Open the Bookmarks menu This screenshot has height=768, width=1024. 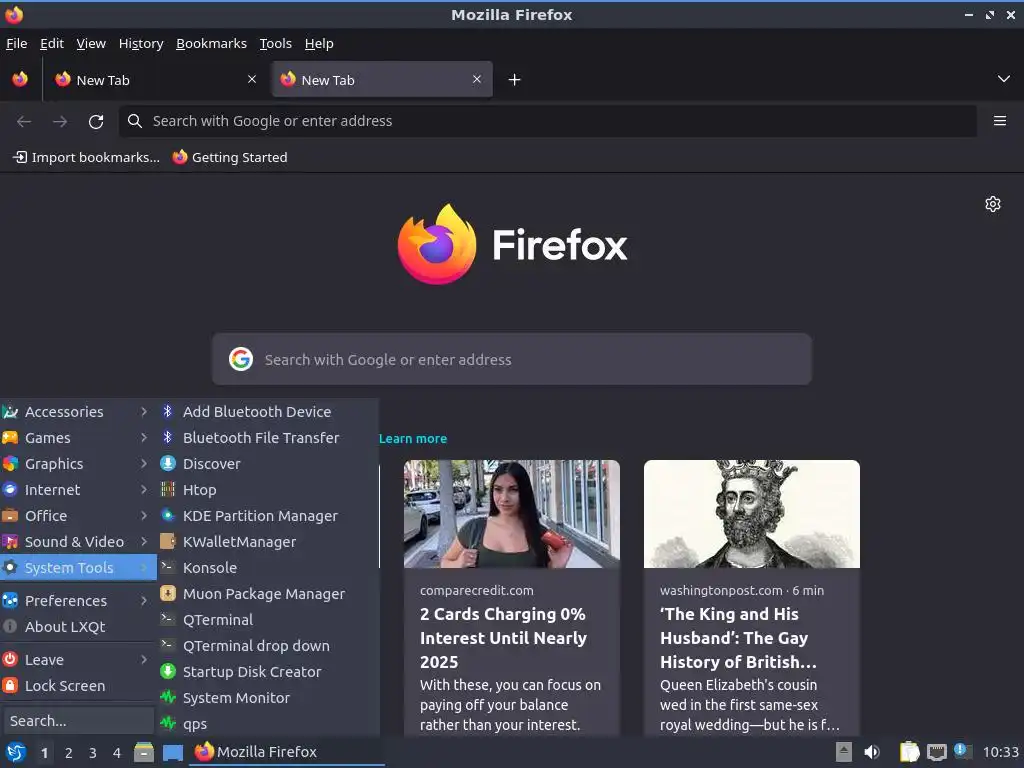point(212,44)
